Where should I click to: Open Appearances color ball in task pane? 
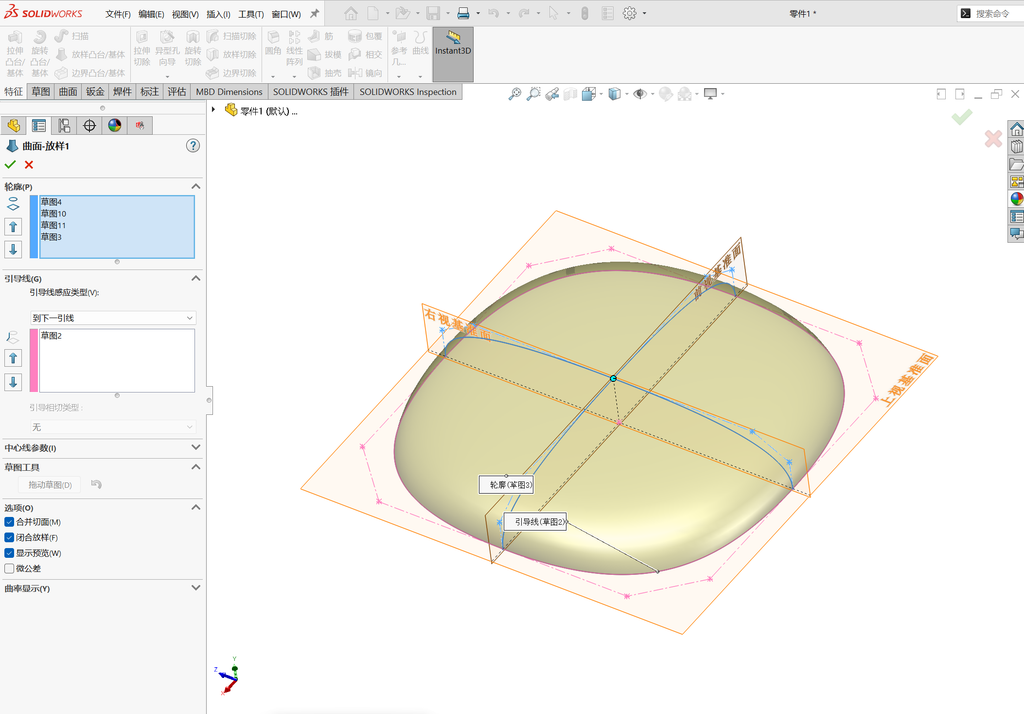click(x=1016, y=199)
